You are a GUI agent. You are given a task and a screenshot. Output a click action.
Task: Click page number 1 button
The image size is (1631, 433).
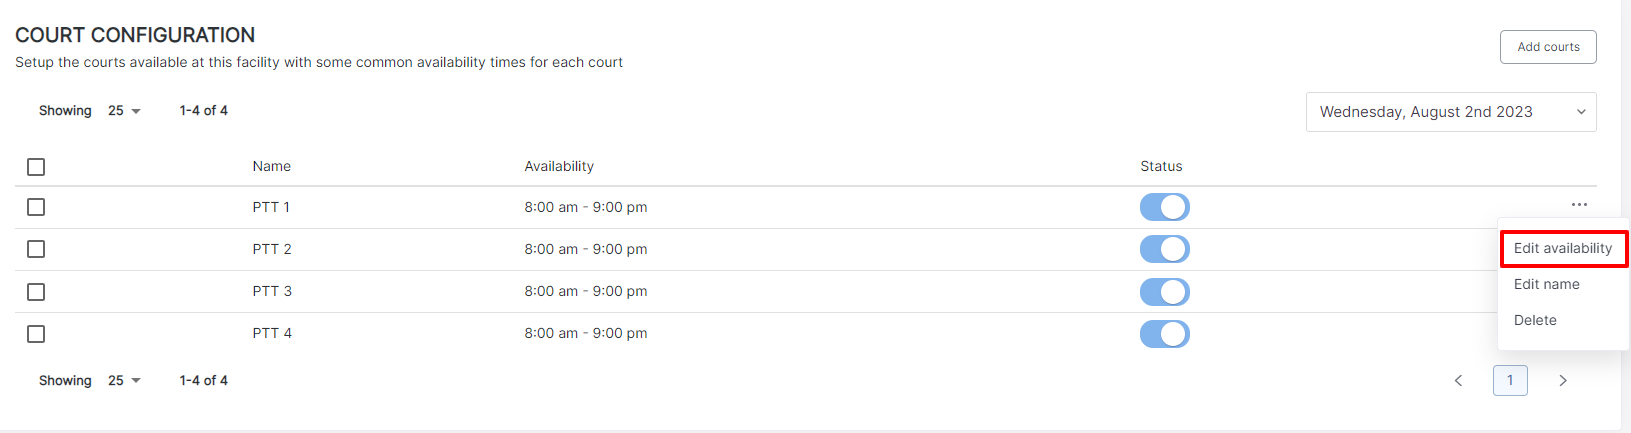tap(1510, 381)
